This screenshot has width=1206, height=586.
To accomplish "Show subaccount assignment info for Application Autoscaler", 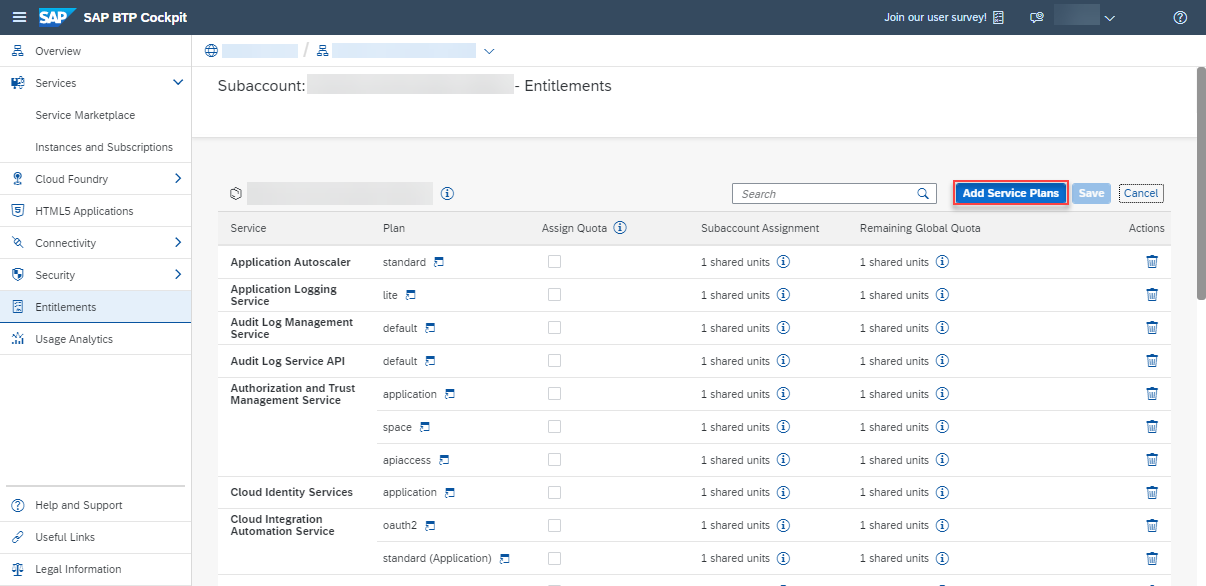I will tap(783, 262).
